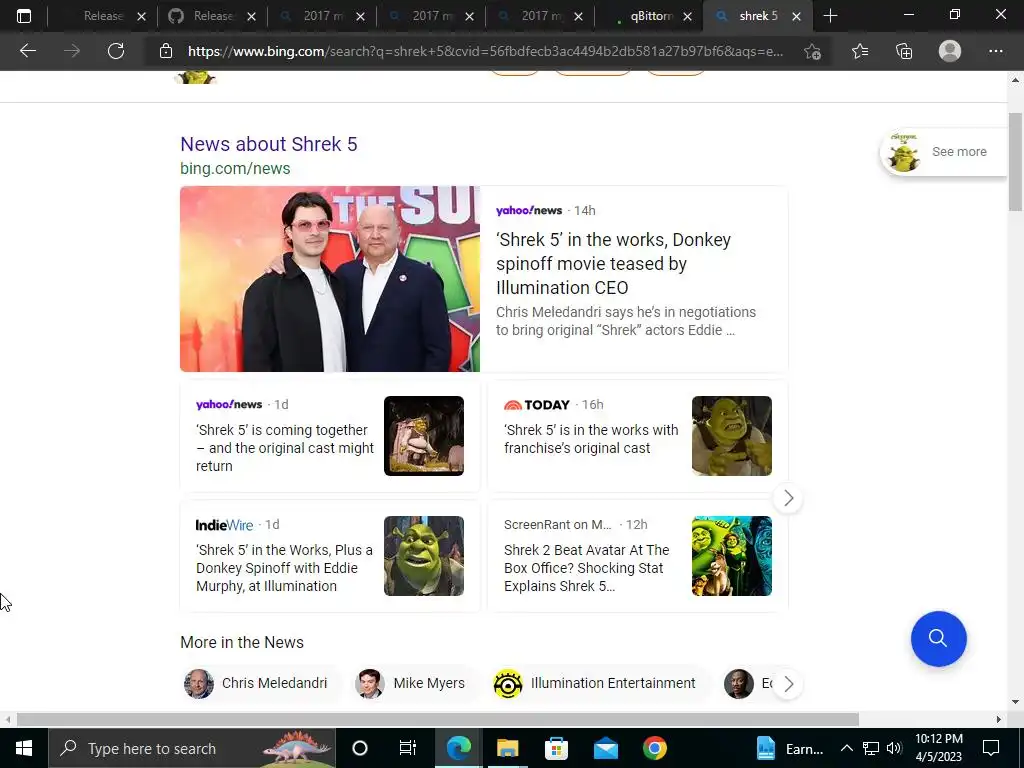Click the Type here to search box
This screenshot has height=768, width=1024.
coord(191,748)
